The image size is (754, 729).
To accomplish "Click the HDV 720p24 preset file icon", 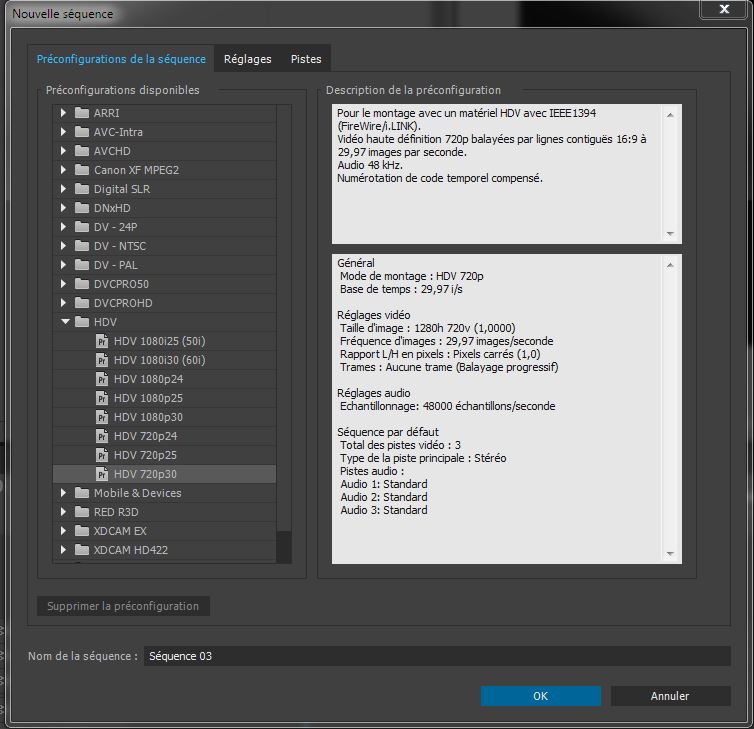I will coord(102,436).
